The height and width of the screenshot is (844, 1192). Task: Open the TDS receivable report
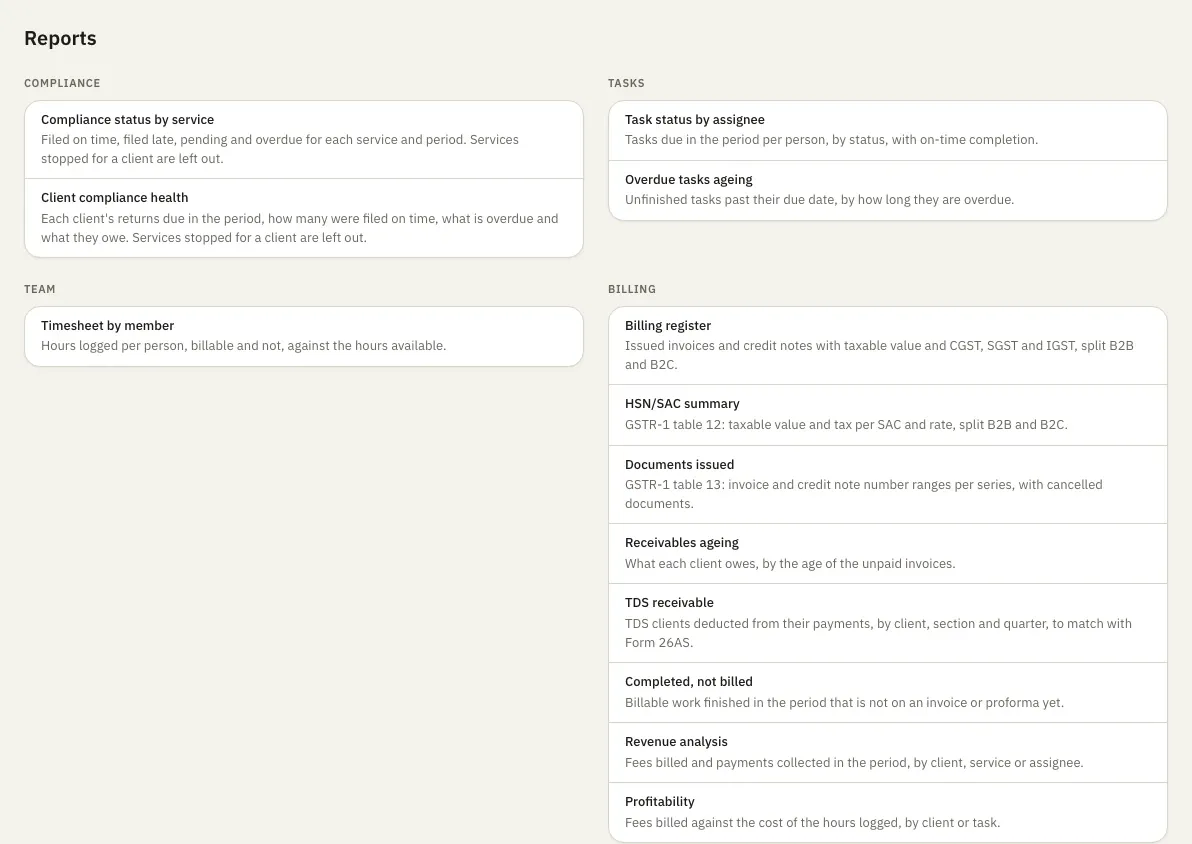887,623
